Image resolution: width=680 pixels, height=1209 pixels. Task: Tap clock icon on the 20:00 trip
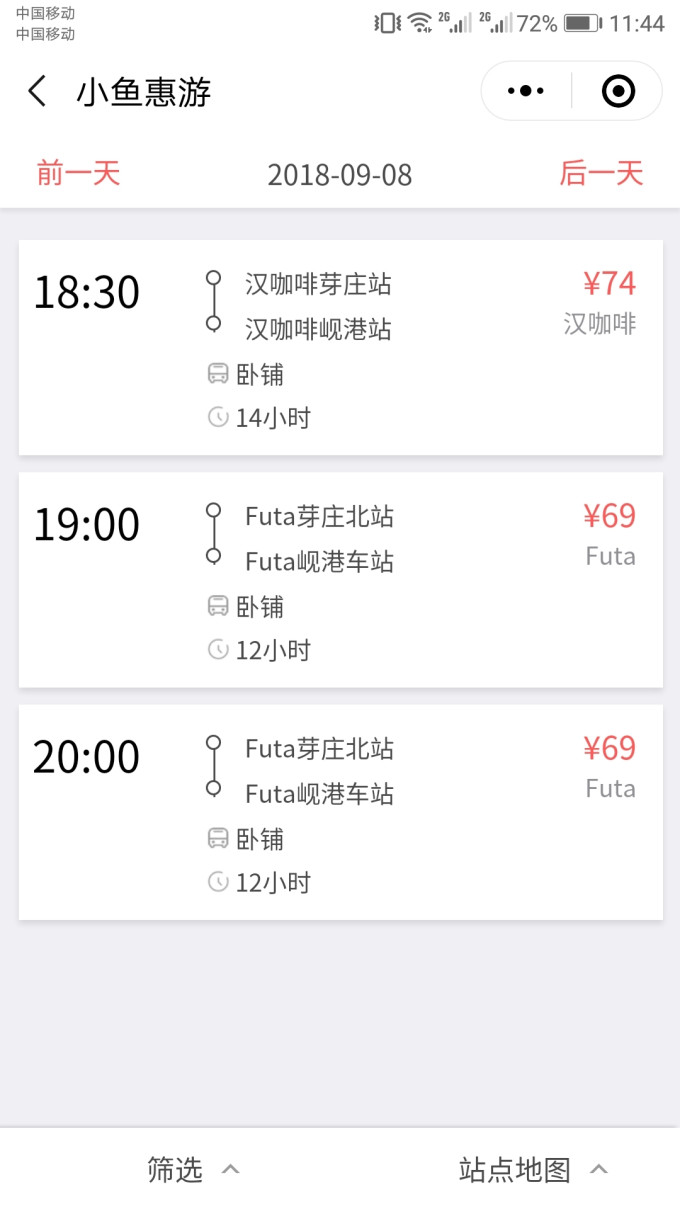click(218, 881)
